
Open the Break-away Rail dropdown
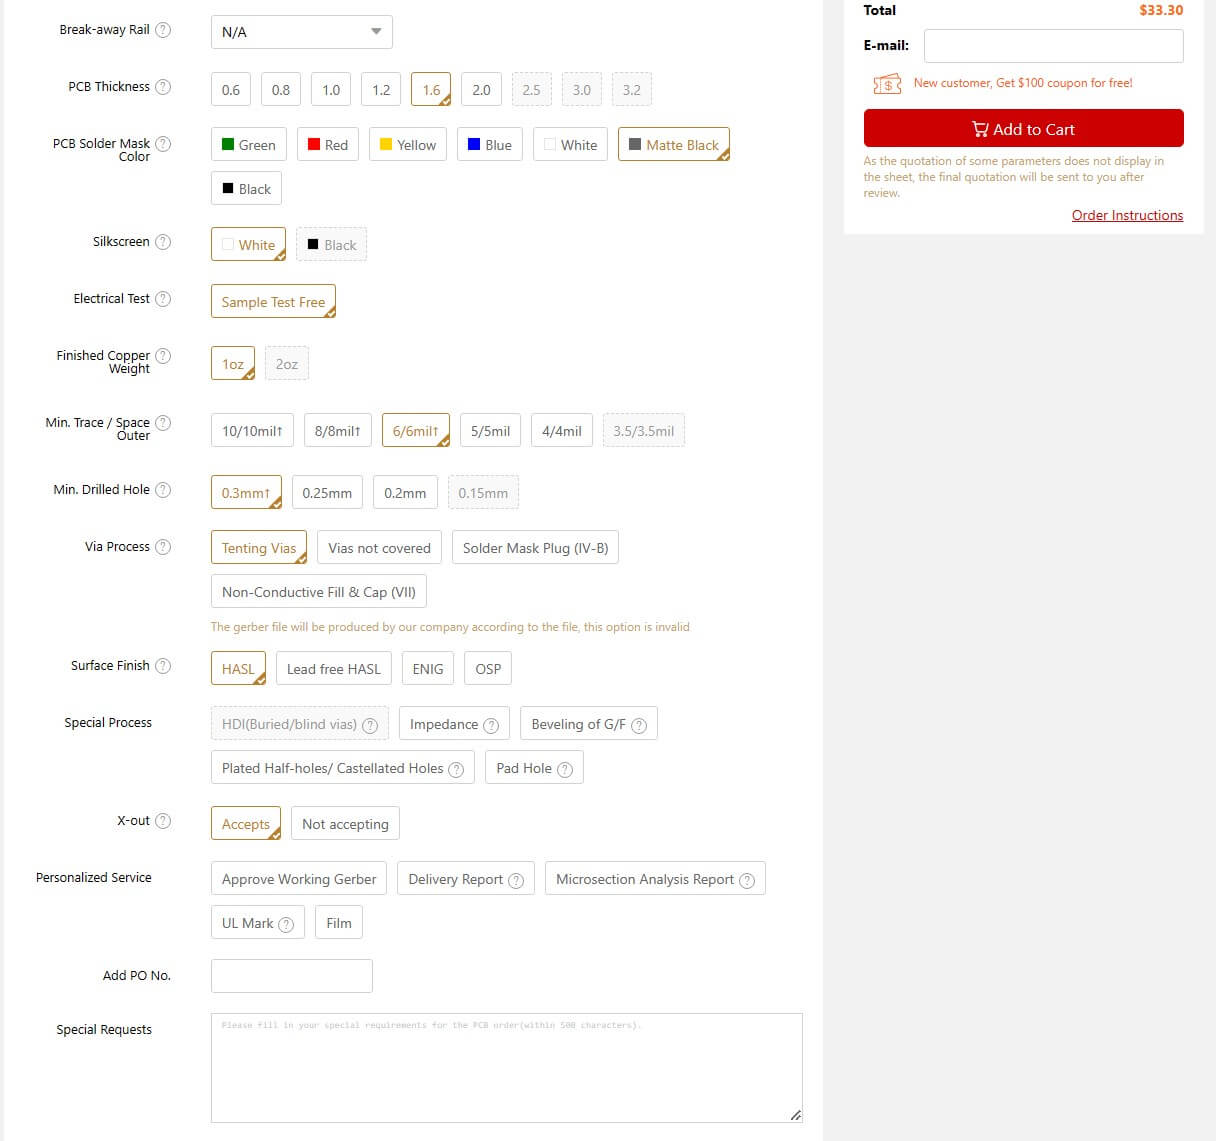tap(301, 32)
